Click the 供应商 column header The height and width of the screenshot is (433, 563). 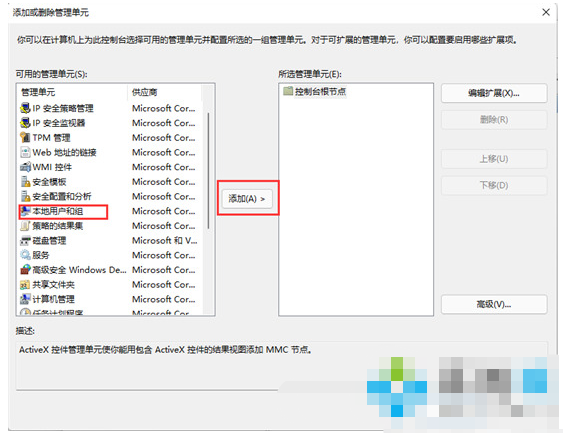pyautogui.click(x=164, y=92)
